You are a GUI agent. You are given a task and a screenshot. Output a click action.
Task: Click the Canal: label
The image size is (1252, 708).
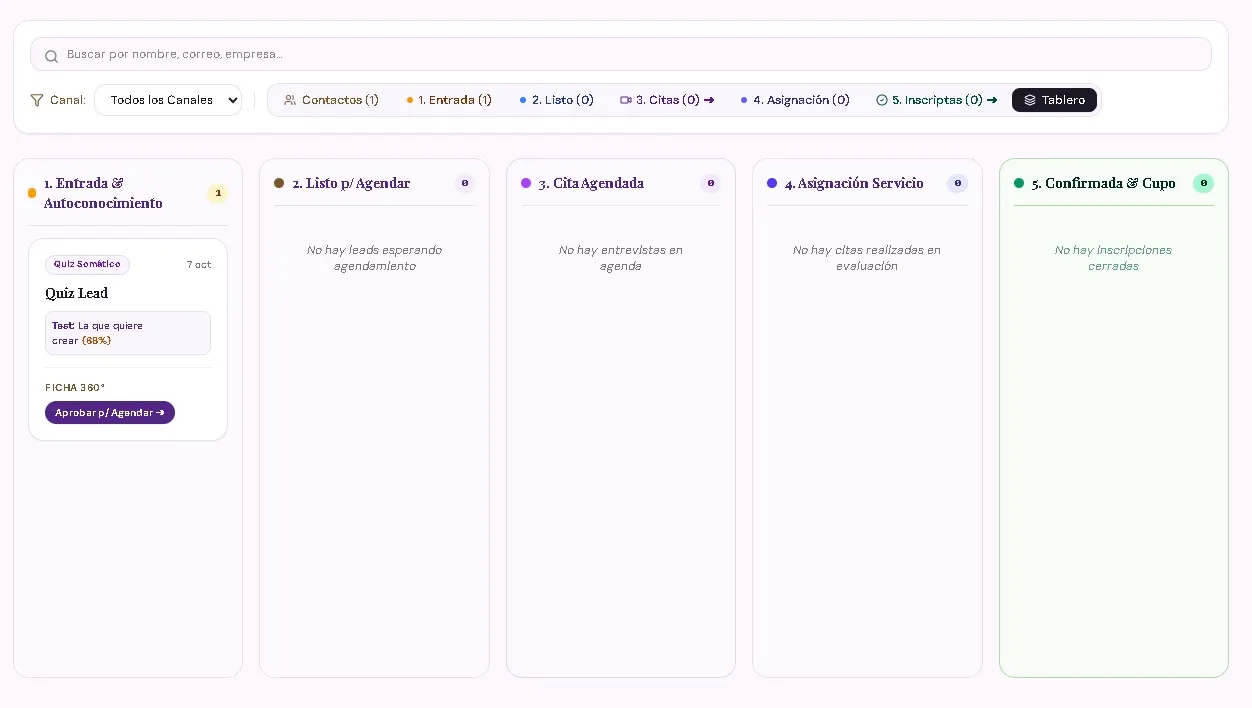[x=68, y=100]
